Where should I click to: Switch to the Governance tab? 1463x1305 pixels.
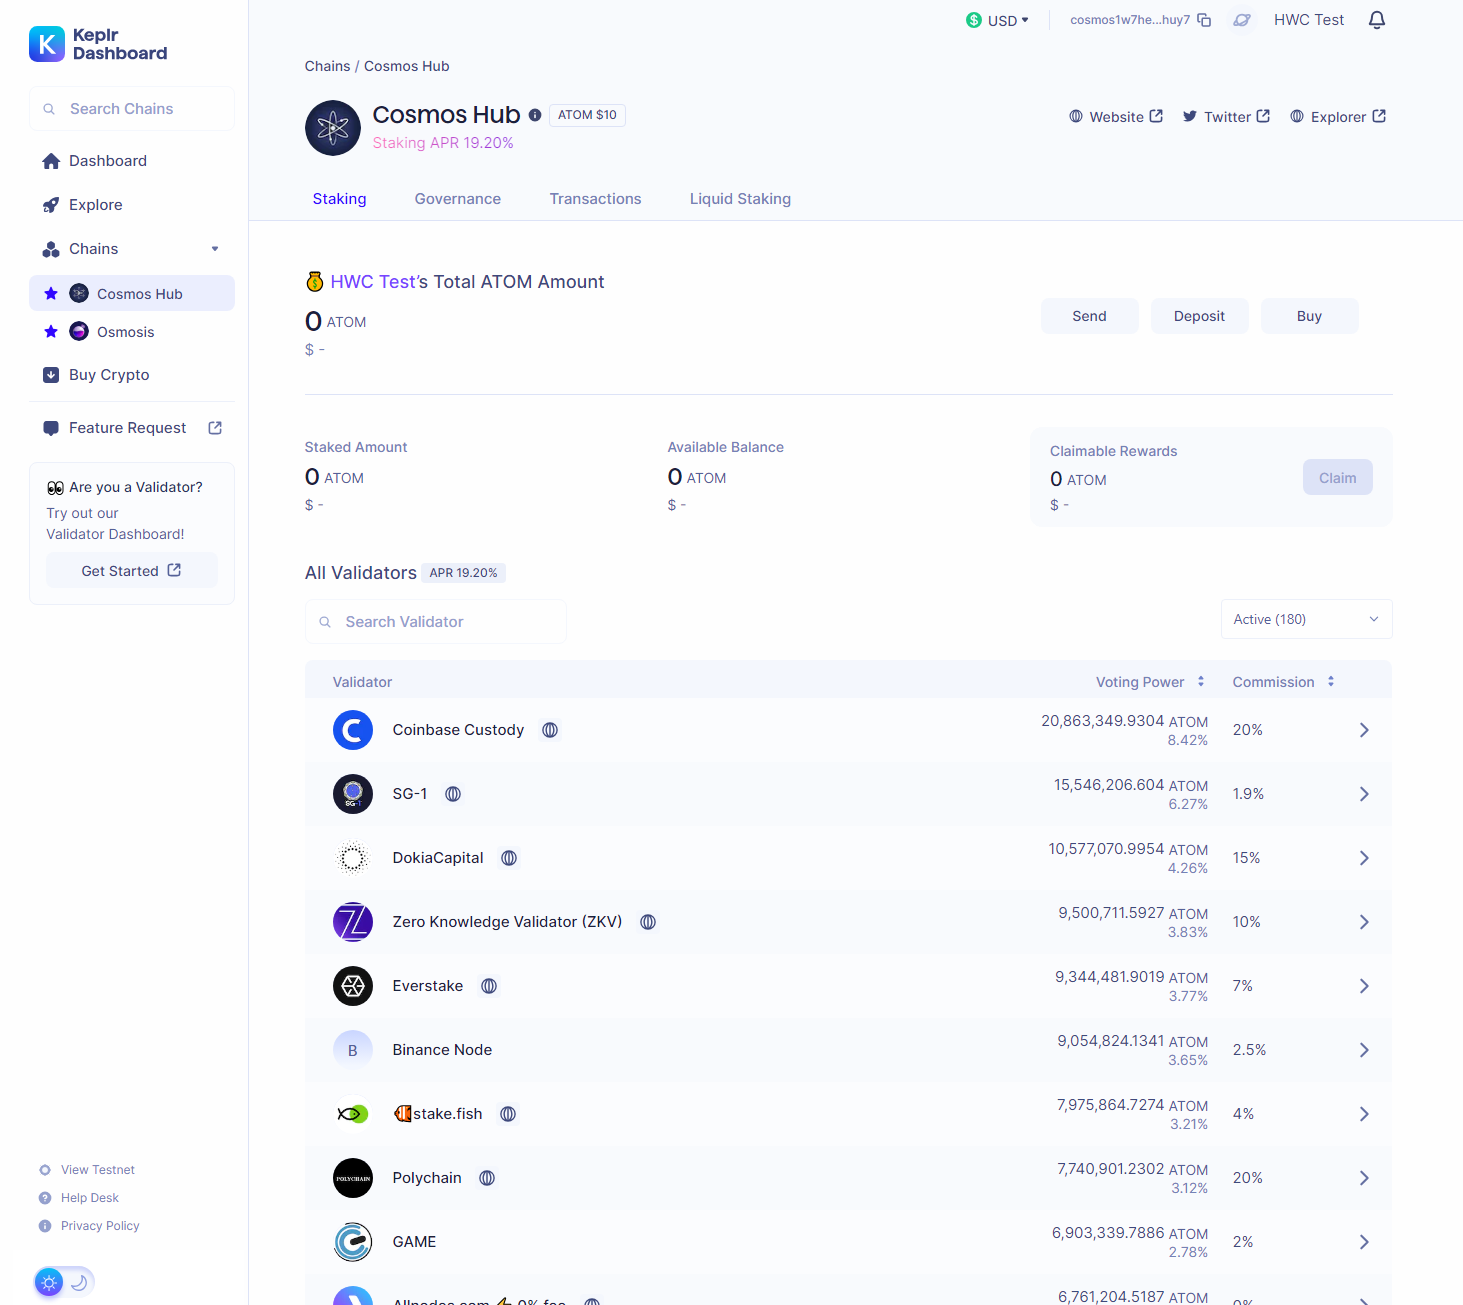tap(458, 199)
